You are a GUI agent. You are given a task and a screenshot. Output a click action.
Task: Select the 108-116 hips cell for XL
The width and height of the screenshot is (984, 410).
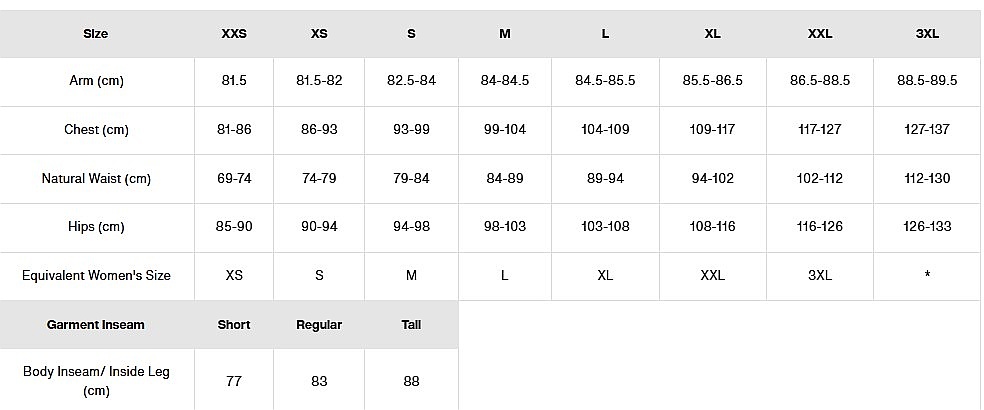[712, 227]
